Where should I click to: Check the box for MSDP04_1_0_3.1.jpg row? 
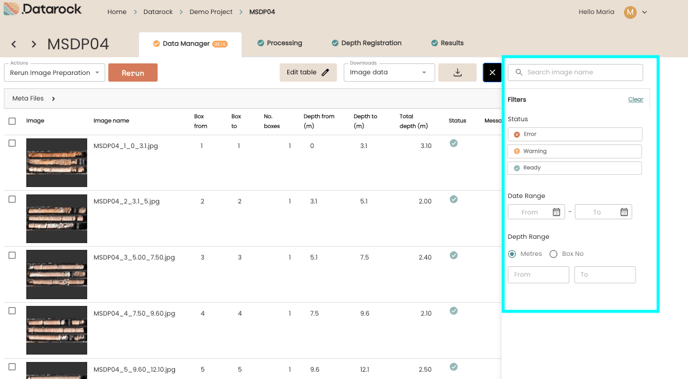tap(12, 143)
